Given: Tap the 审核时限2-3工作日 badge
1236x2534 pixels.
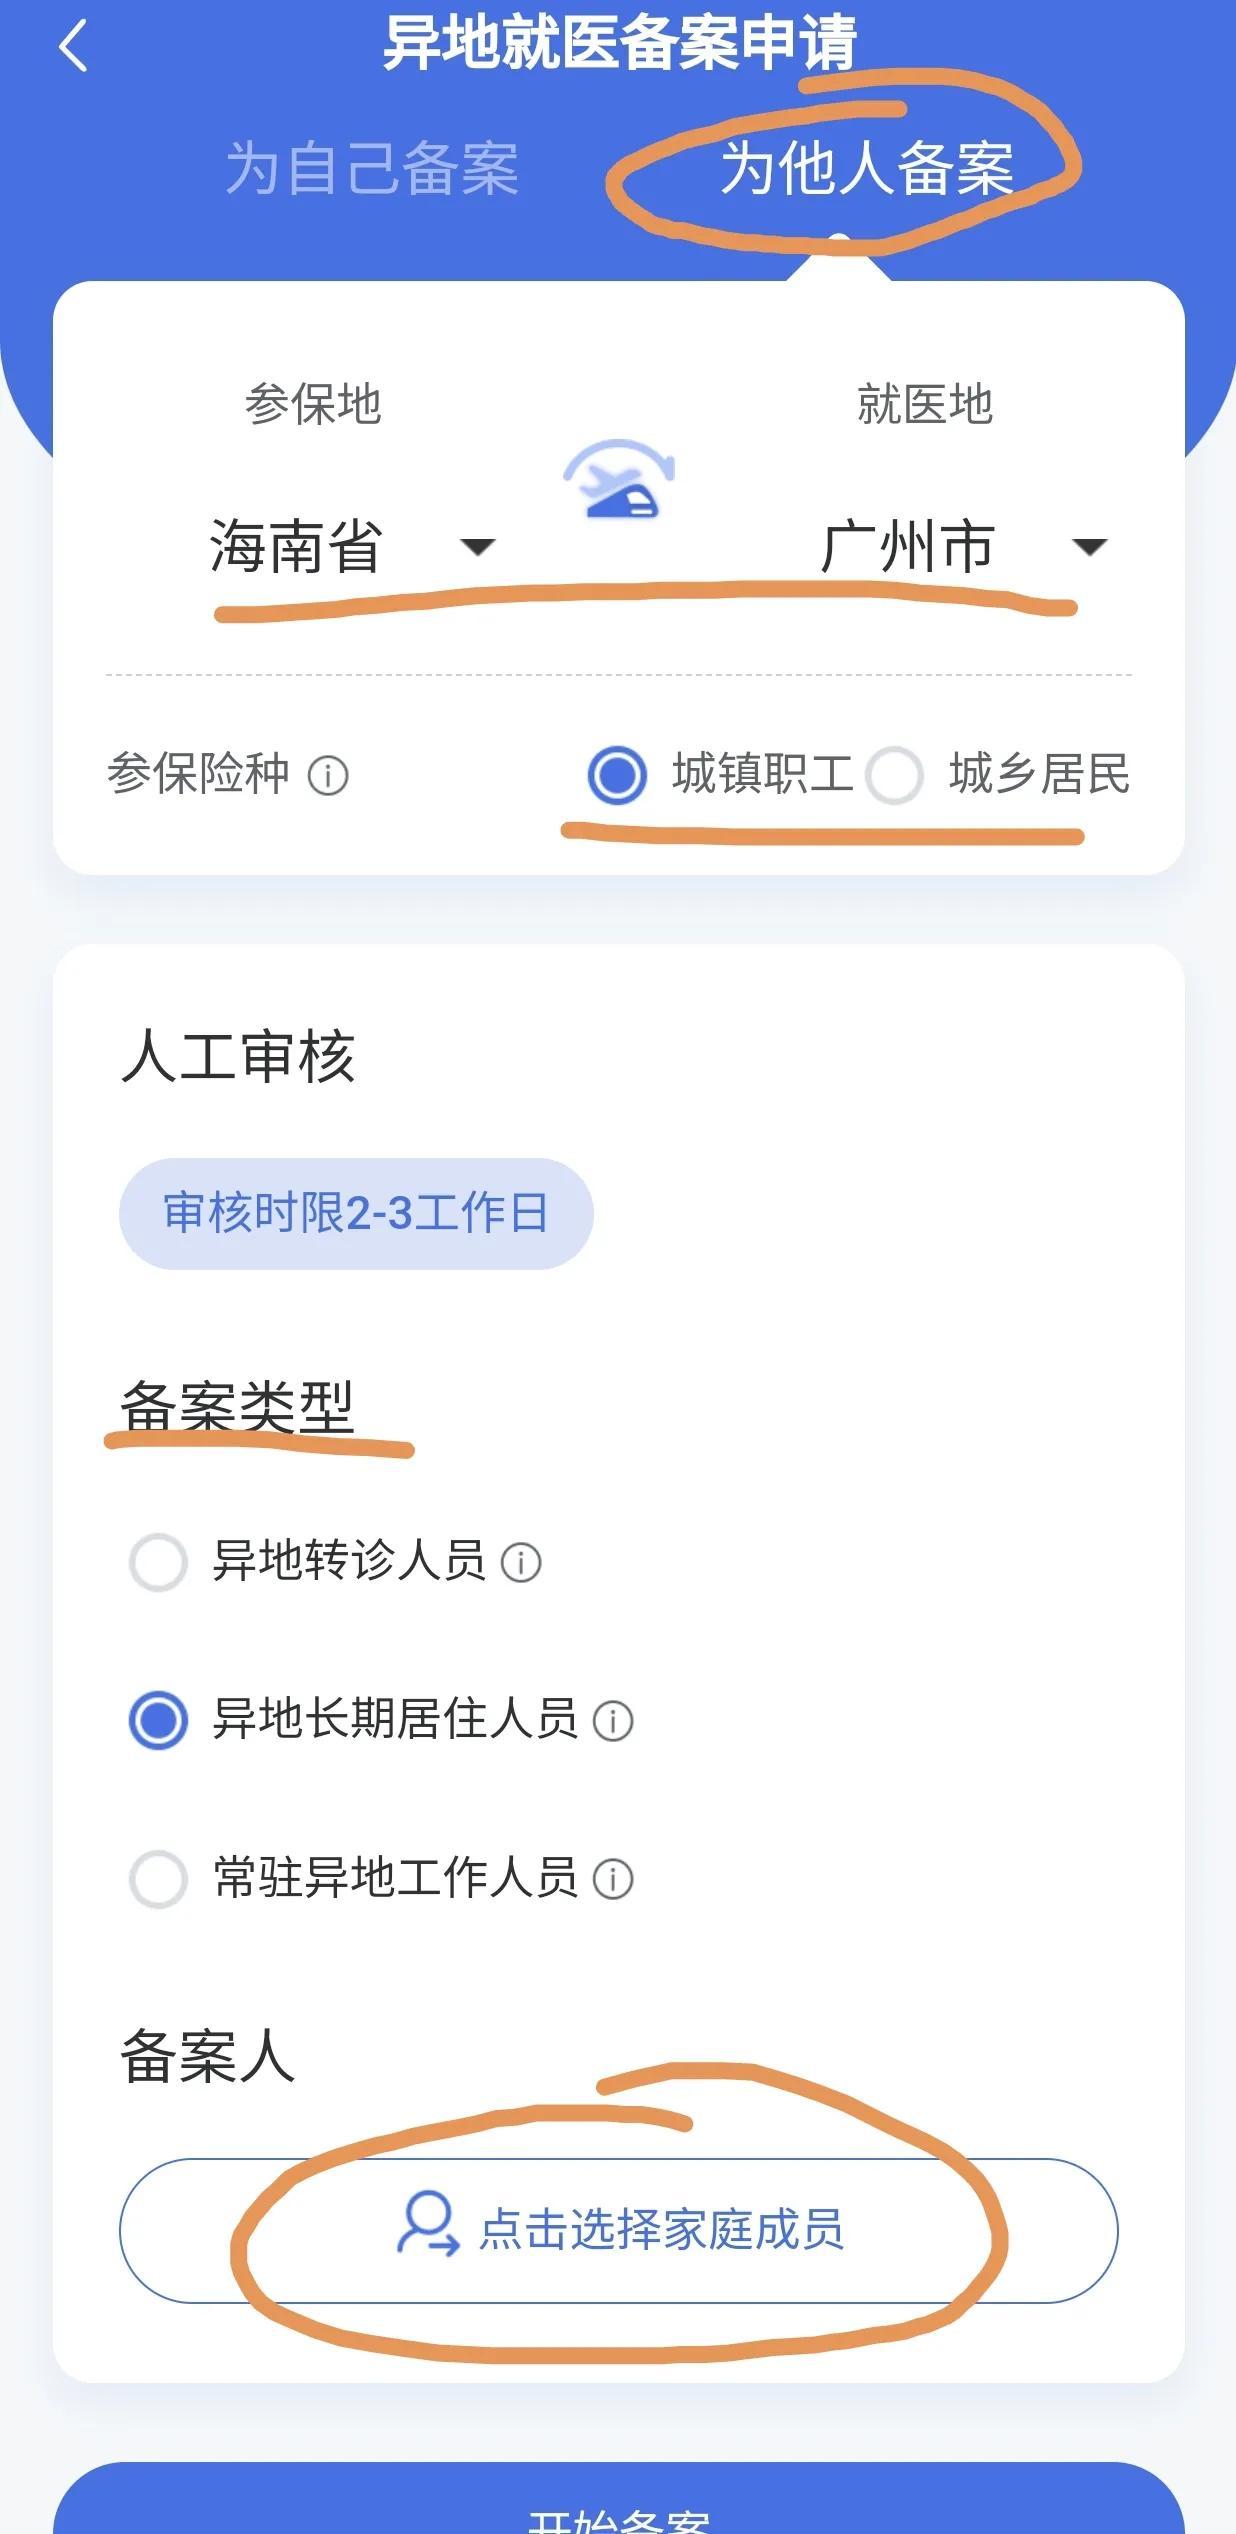Looking at the screenshot, I should [x=356, y=1213].
